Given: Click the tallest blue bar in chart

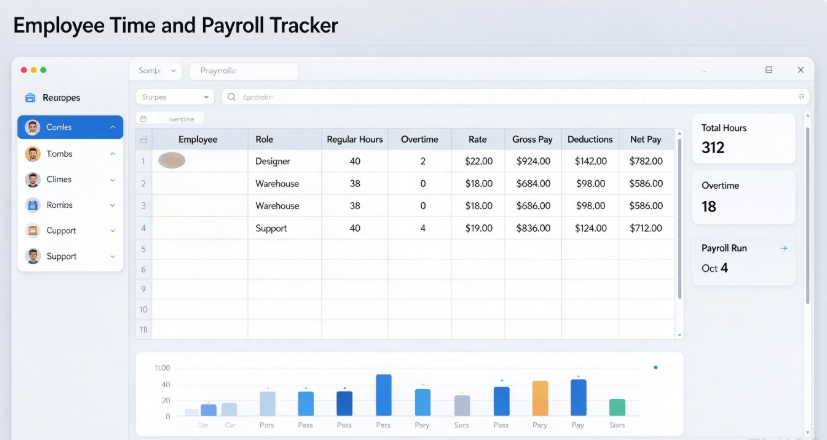Looking at the screenshot, I should pos(384,395).
